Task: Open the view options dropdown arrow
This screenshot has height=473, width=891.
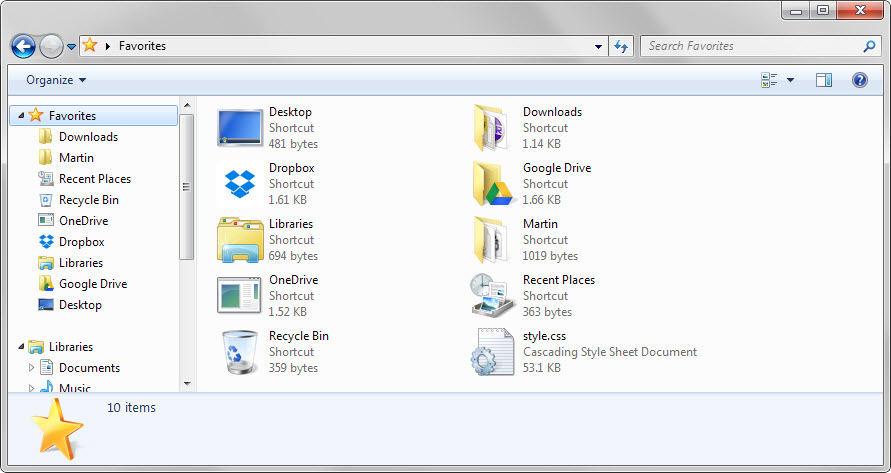Action: click(790, 80)
